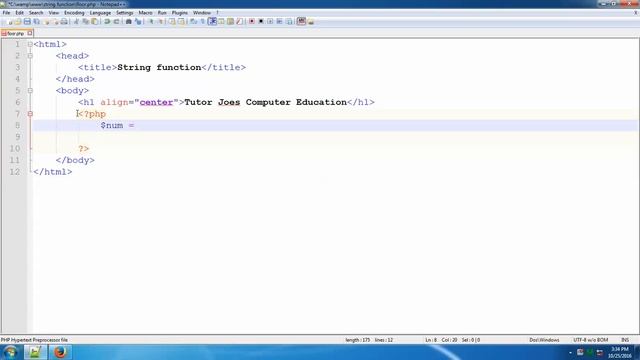Click the 'length : 175' status bar field
640x360 pixels.
[358, 340]
